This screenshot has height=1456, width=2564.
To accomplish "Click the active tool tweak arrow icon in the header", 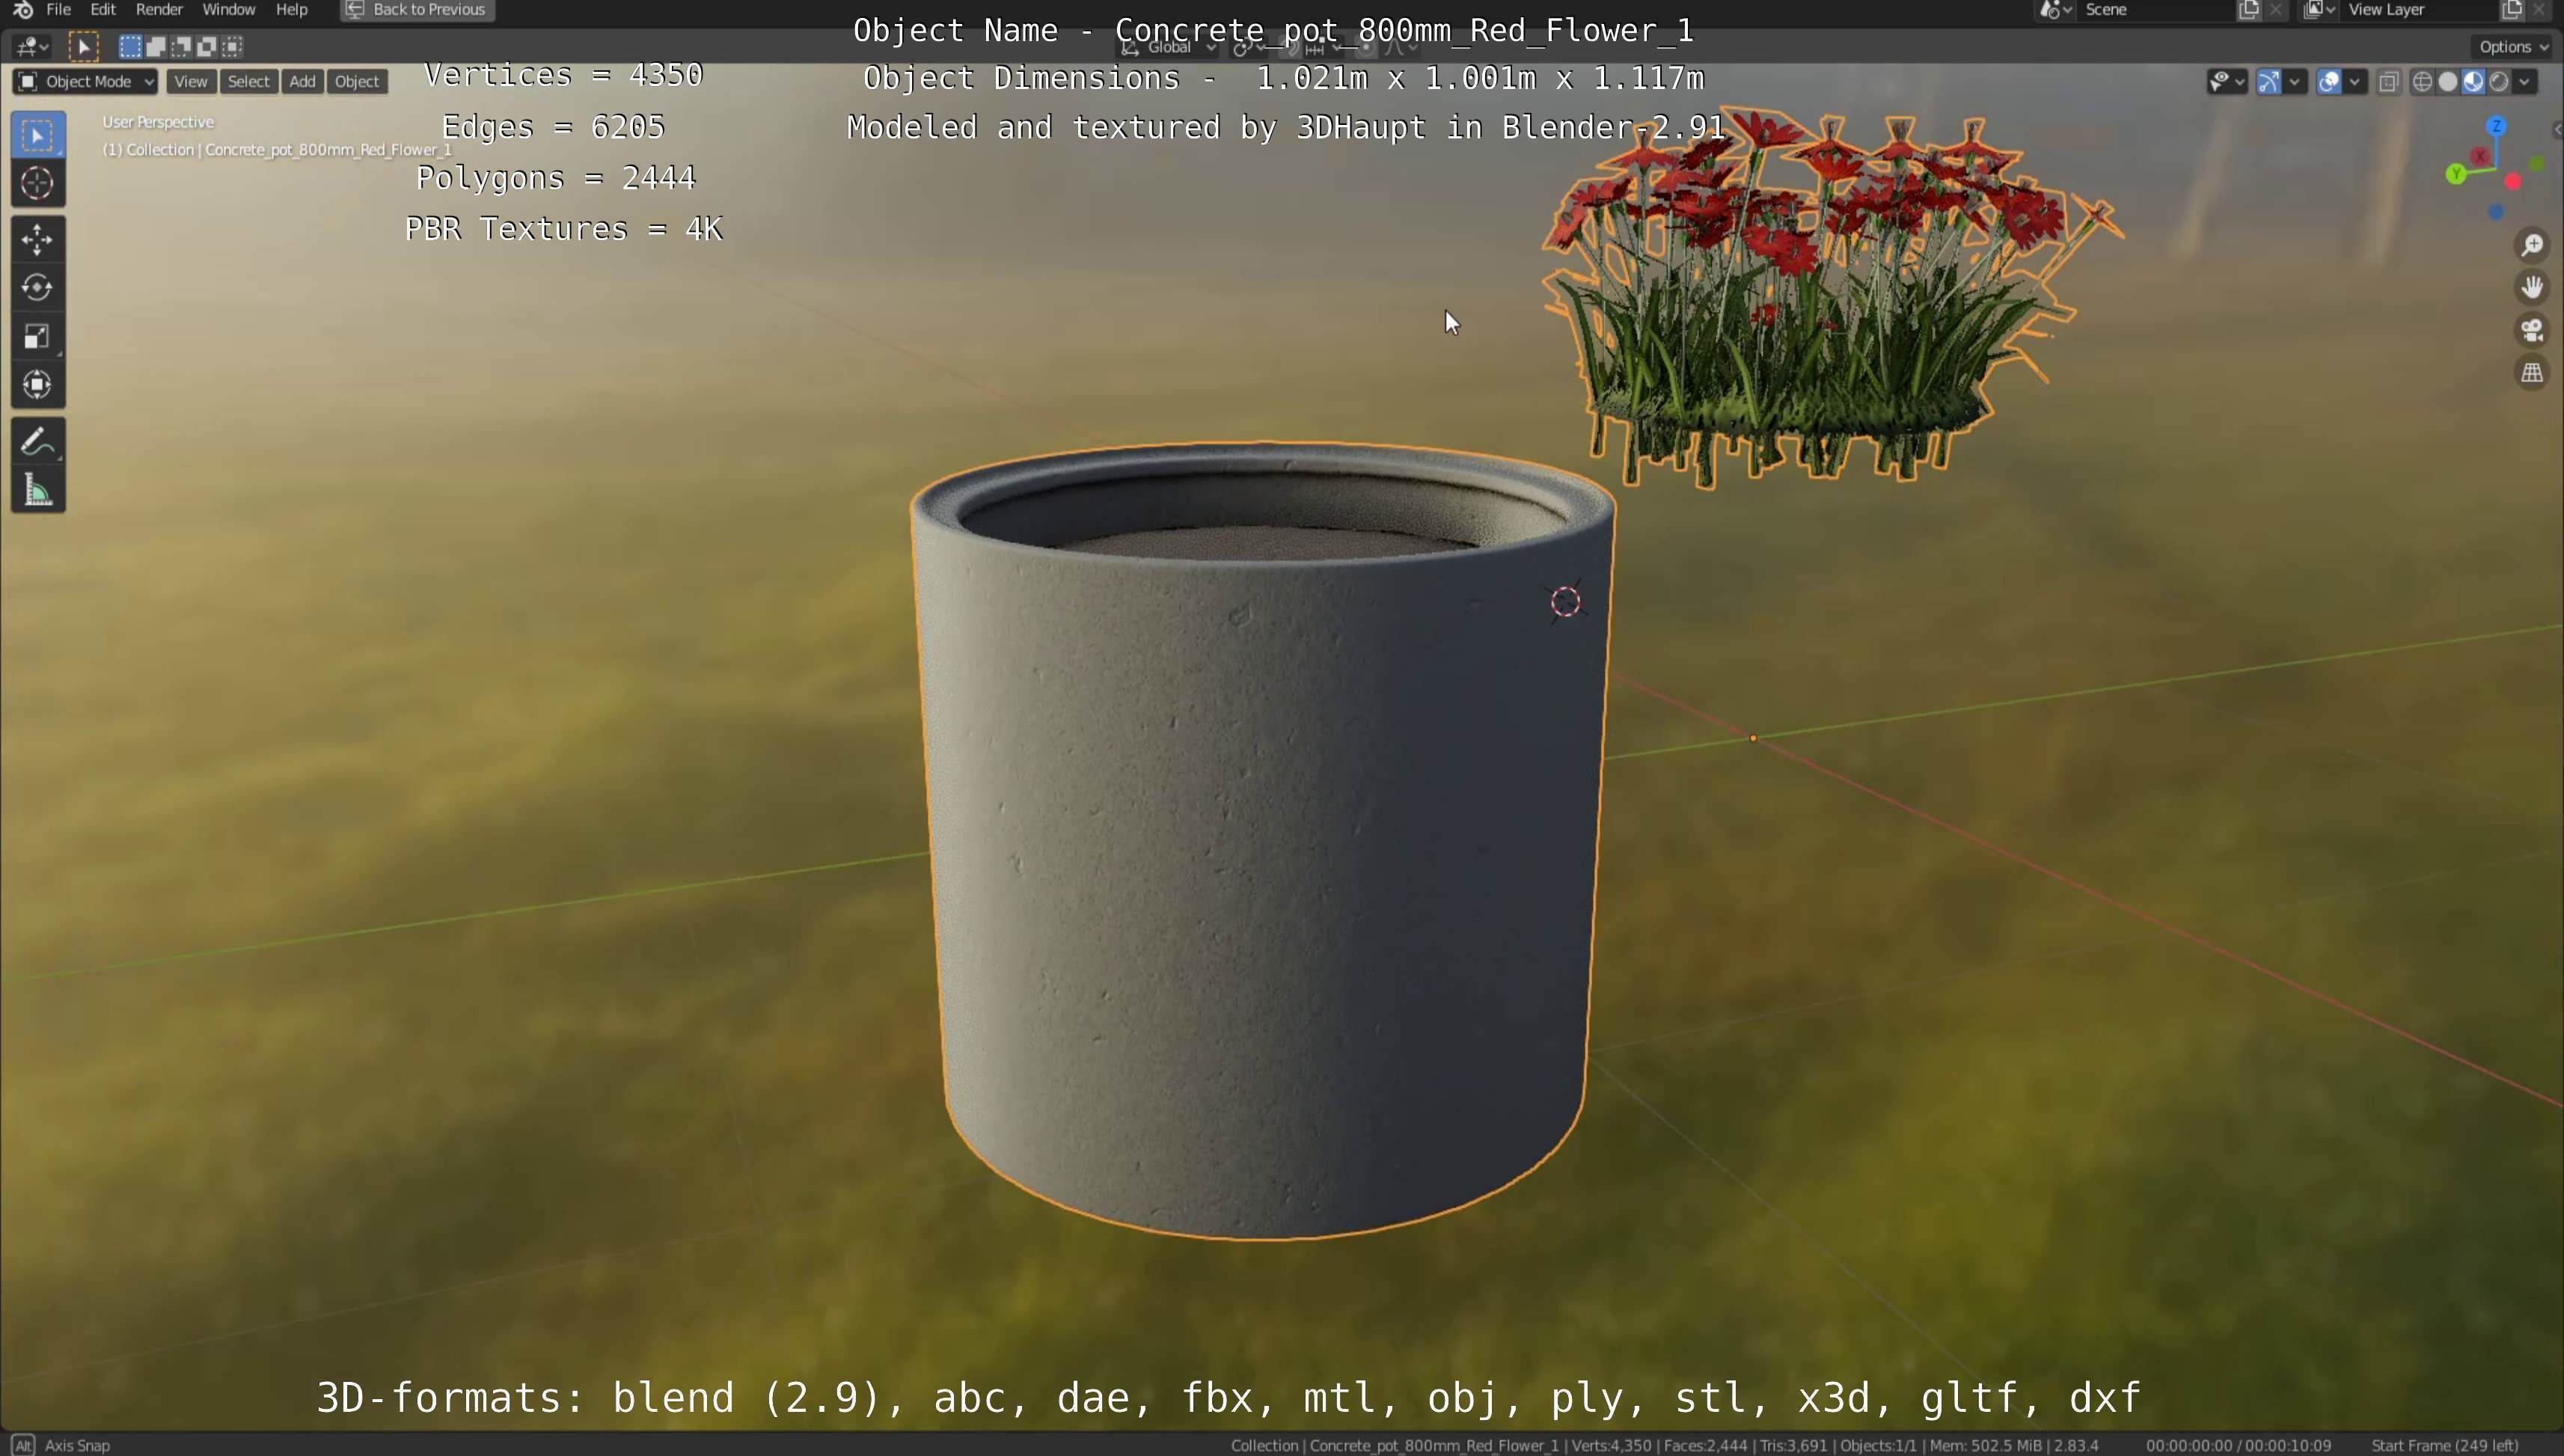I will [84, 46].
